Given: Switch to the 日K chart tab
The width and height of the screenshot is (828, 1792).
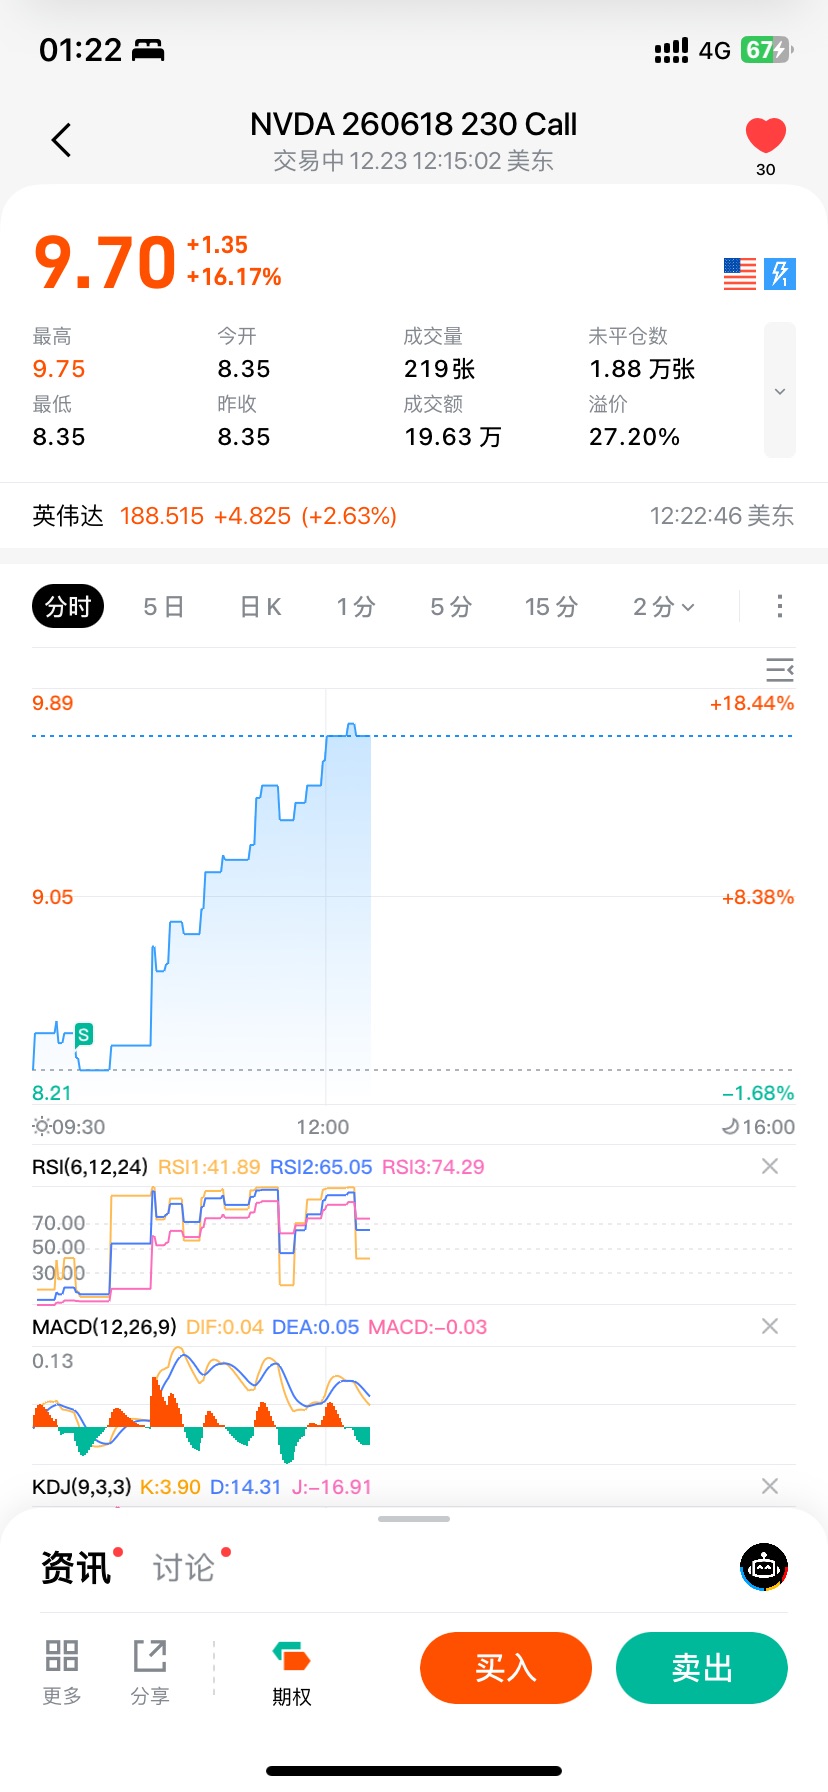Looking at the screenshot, I should pyautogui.click(x=261, y=607).
